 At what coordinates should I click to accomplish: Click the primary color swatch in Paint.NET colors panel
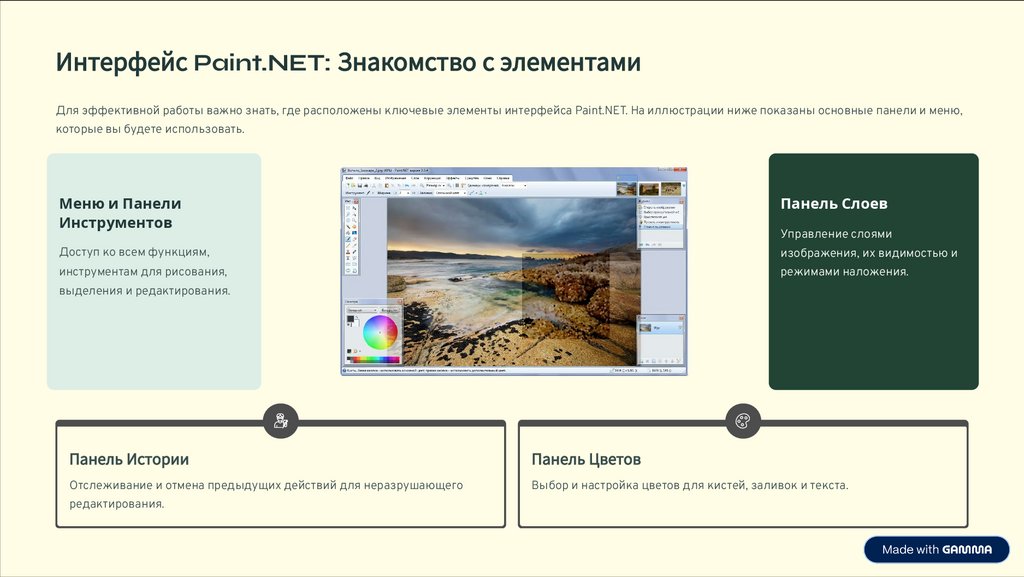(x=350, y=319)
